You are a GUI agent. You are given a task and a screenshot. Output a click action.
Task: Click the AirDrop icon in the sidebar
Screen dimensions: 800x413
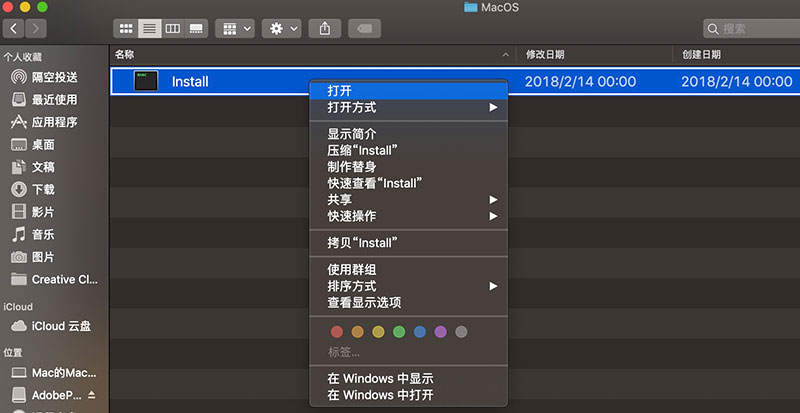point(18,77)
